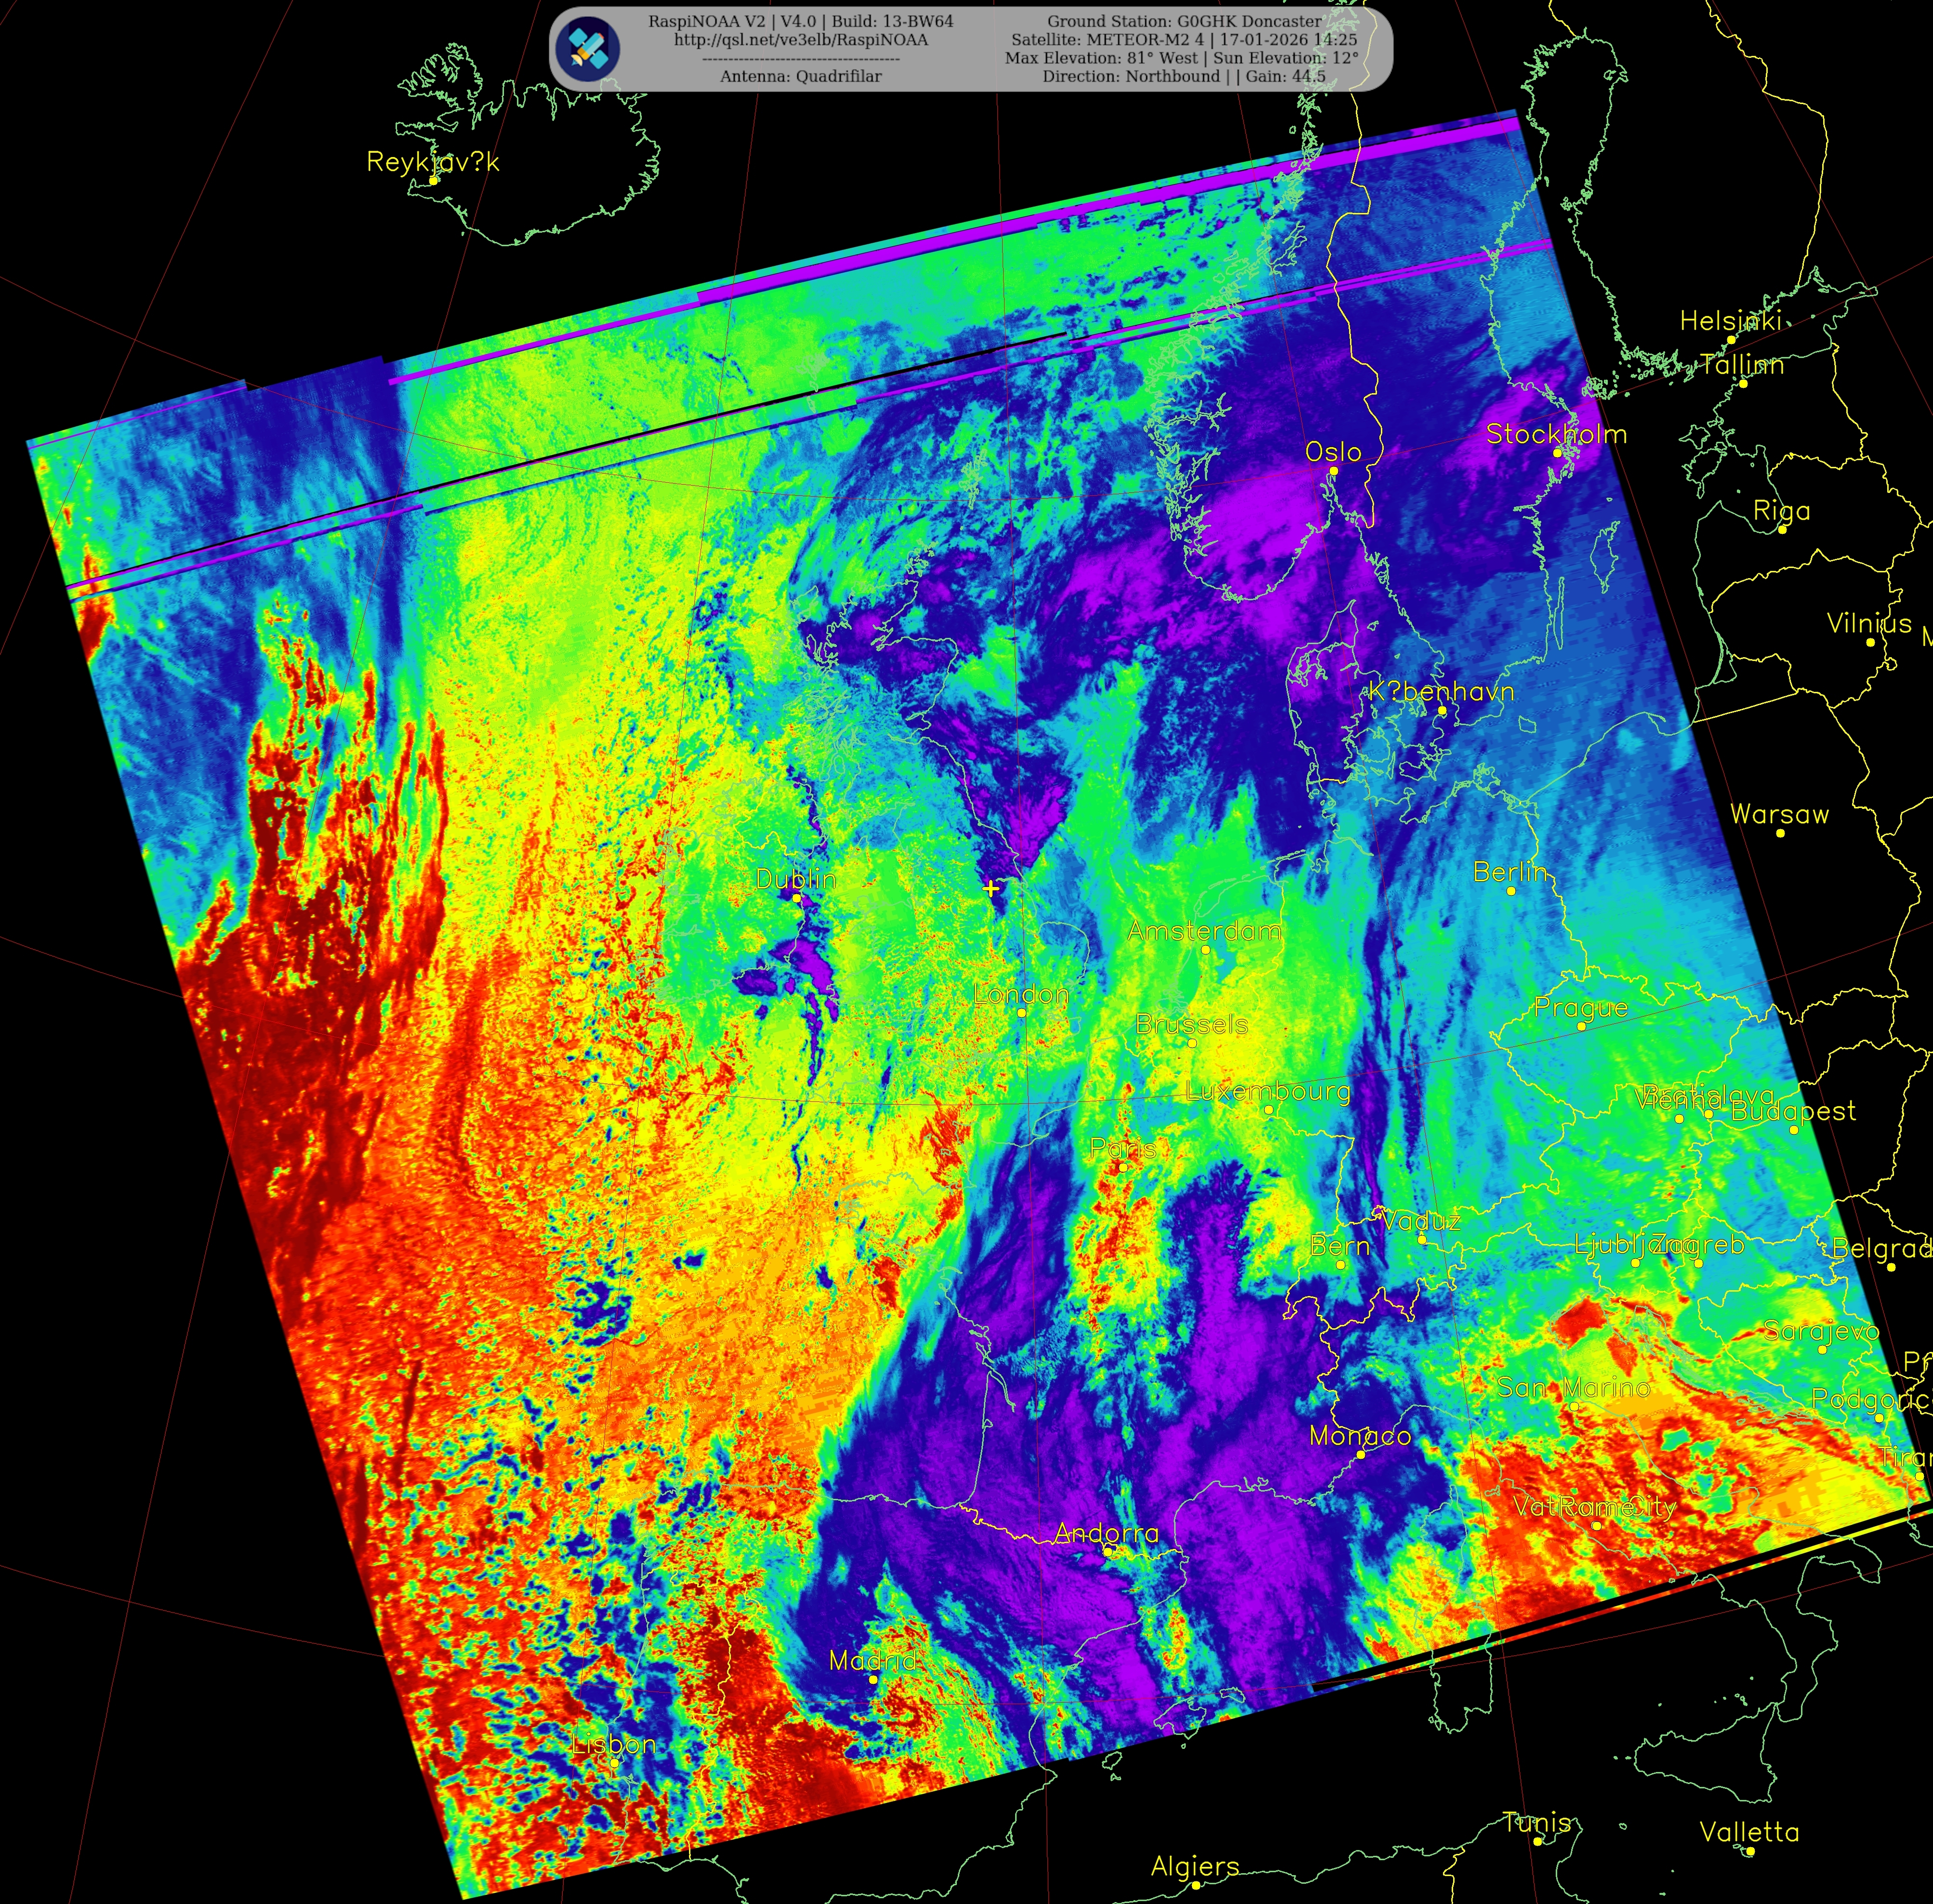Viewport: 1933px width, 1904px height.
Task: Select the Valletta city label
Action: 1749,1832
